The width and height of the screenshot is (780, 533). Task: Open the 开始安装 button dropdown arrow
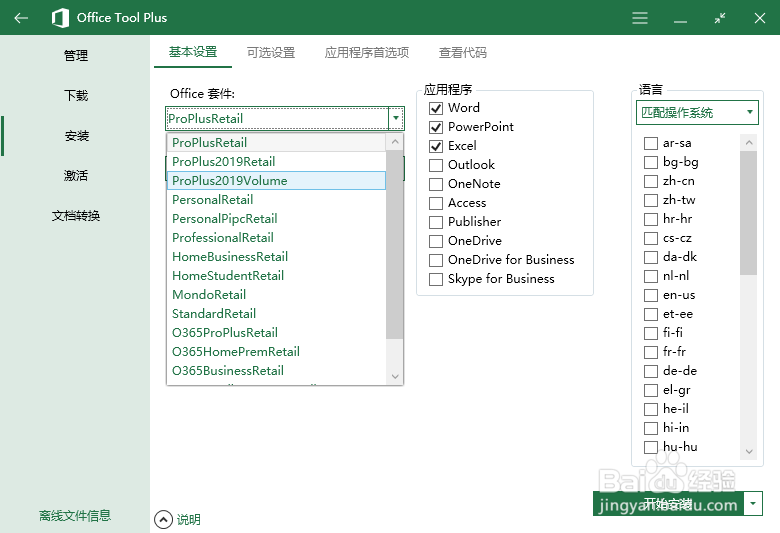pyautogui.click(x=753, y=504)
